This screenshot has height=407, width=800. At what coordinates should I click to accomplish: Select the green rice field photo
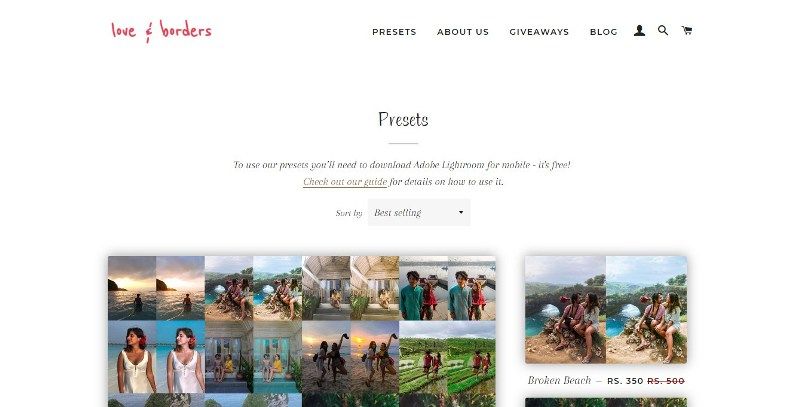(447, 357)
